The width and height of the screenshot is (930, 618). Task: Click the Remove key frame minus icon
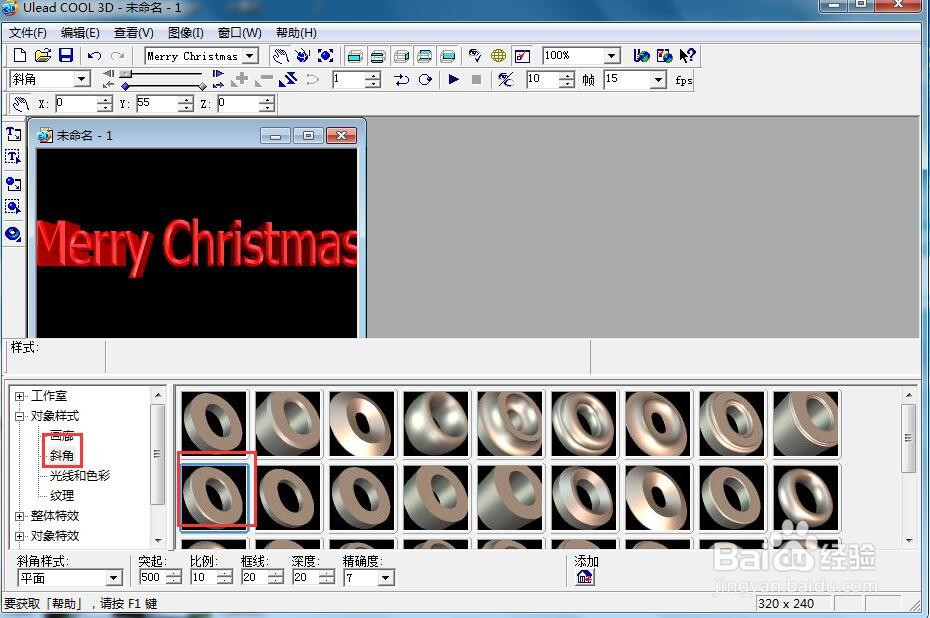pos(264,79)
